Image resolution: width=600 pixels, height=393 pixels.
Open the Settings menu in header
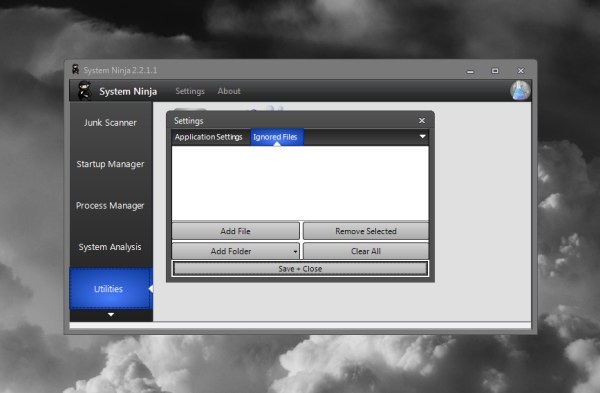pyautogui.click(x=190, y=91)
